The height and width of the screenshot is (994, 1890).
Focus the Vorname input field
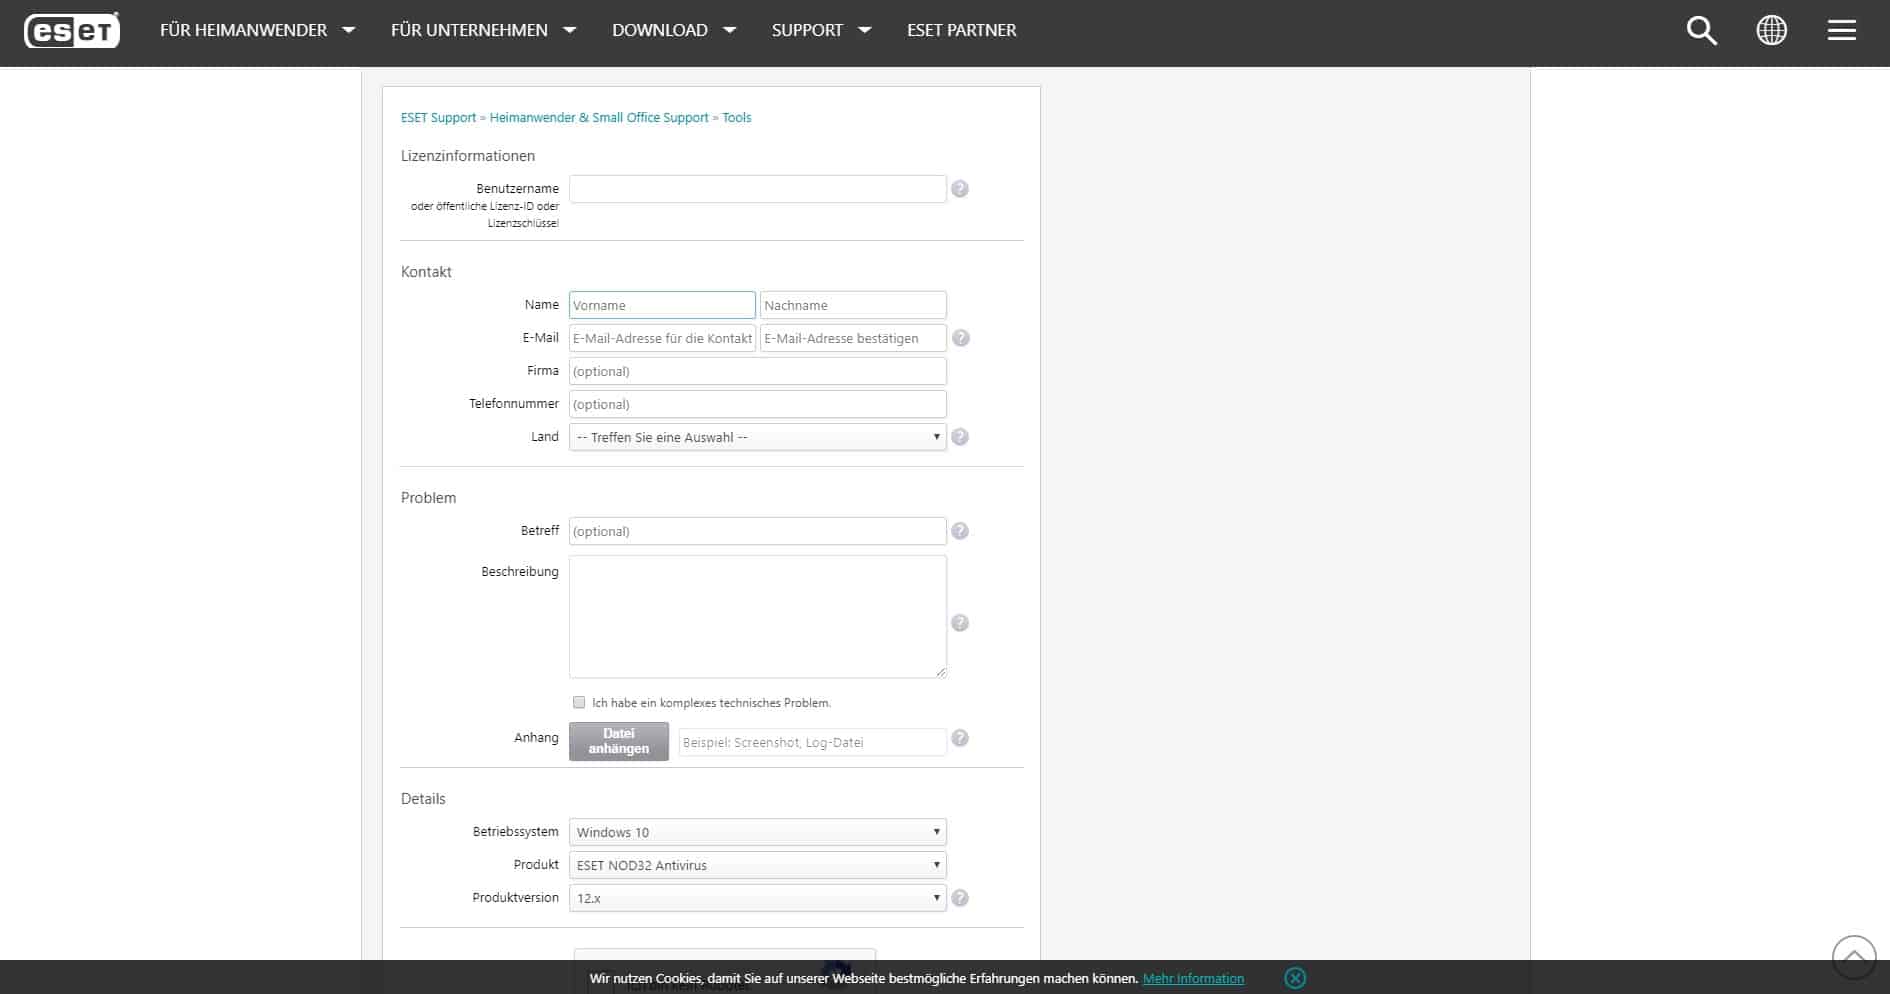point(662,305)
